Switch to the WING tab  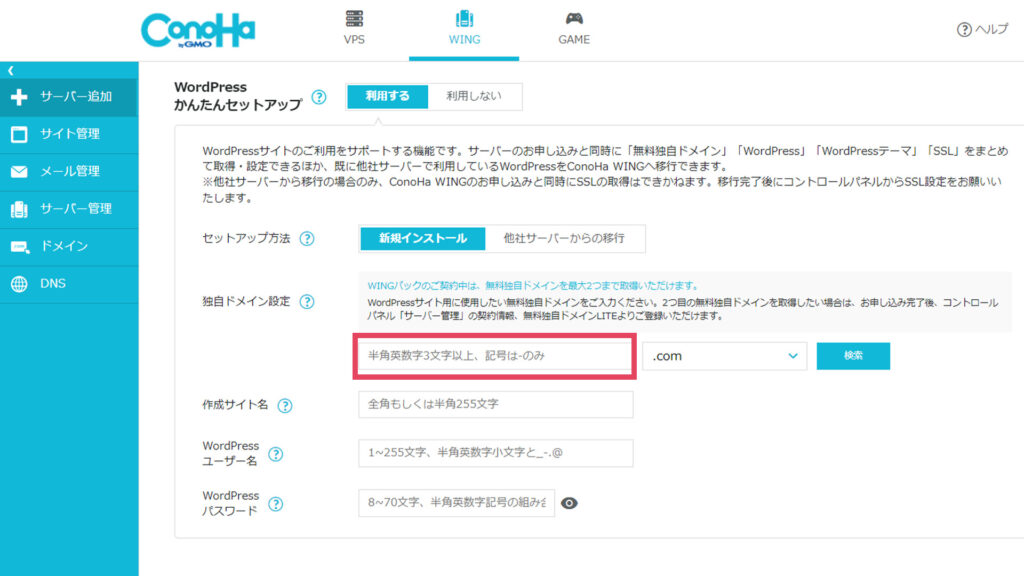[x=464, y=30]
